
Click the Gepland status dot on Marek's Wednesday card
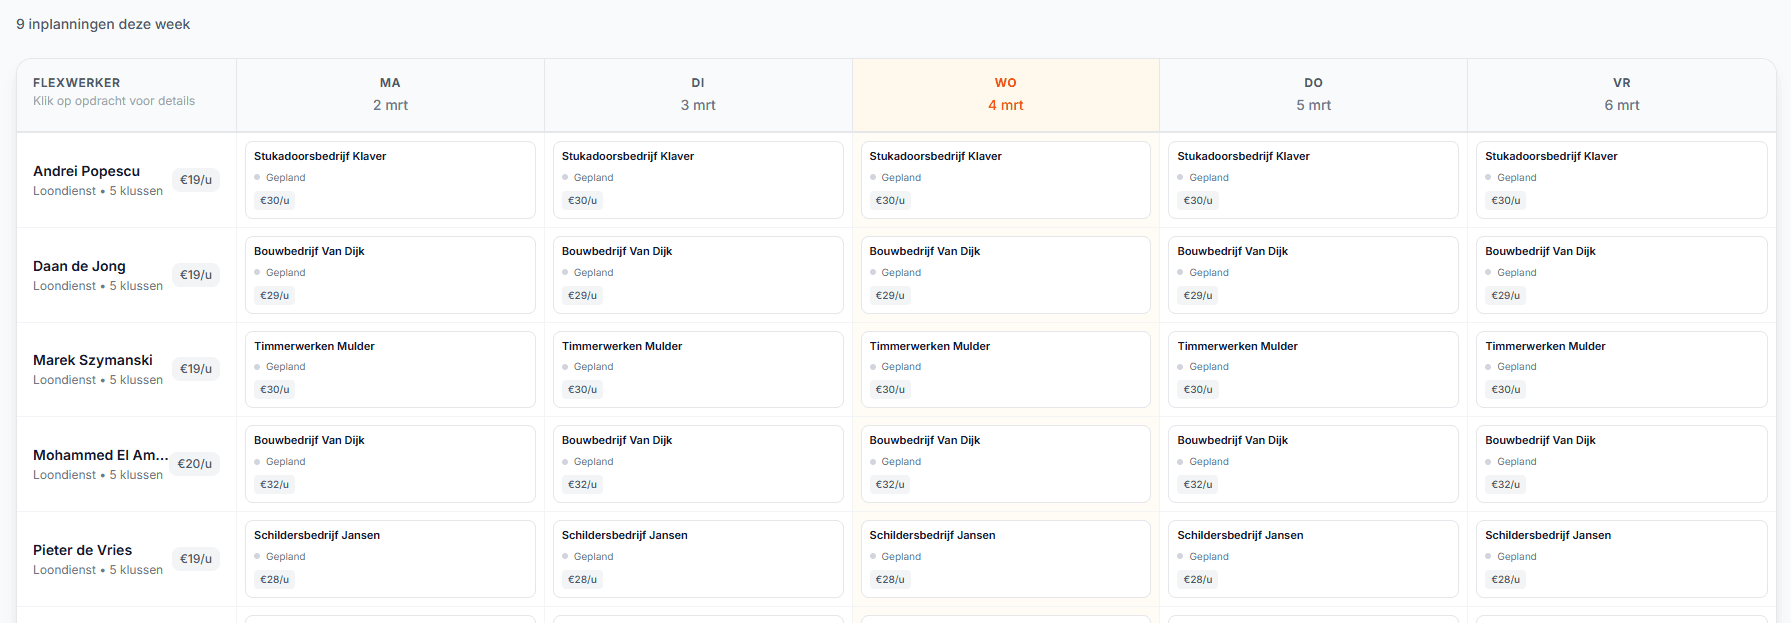point(873,367)
